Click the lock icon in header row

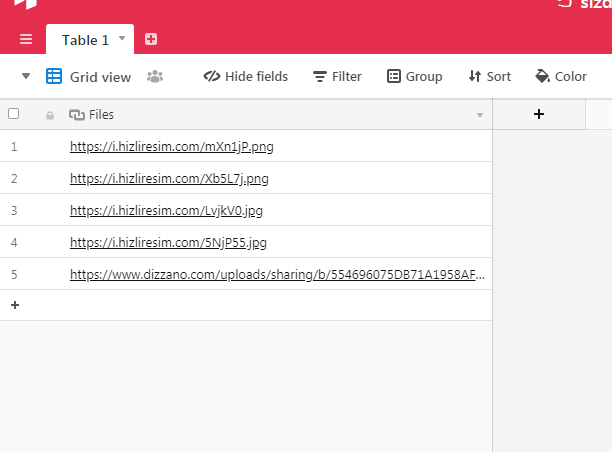pyautogui.click(x=50, y=115)
